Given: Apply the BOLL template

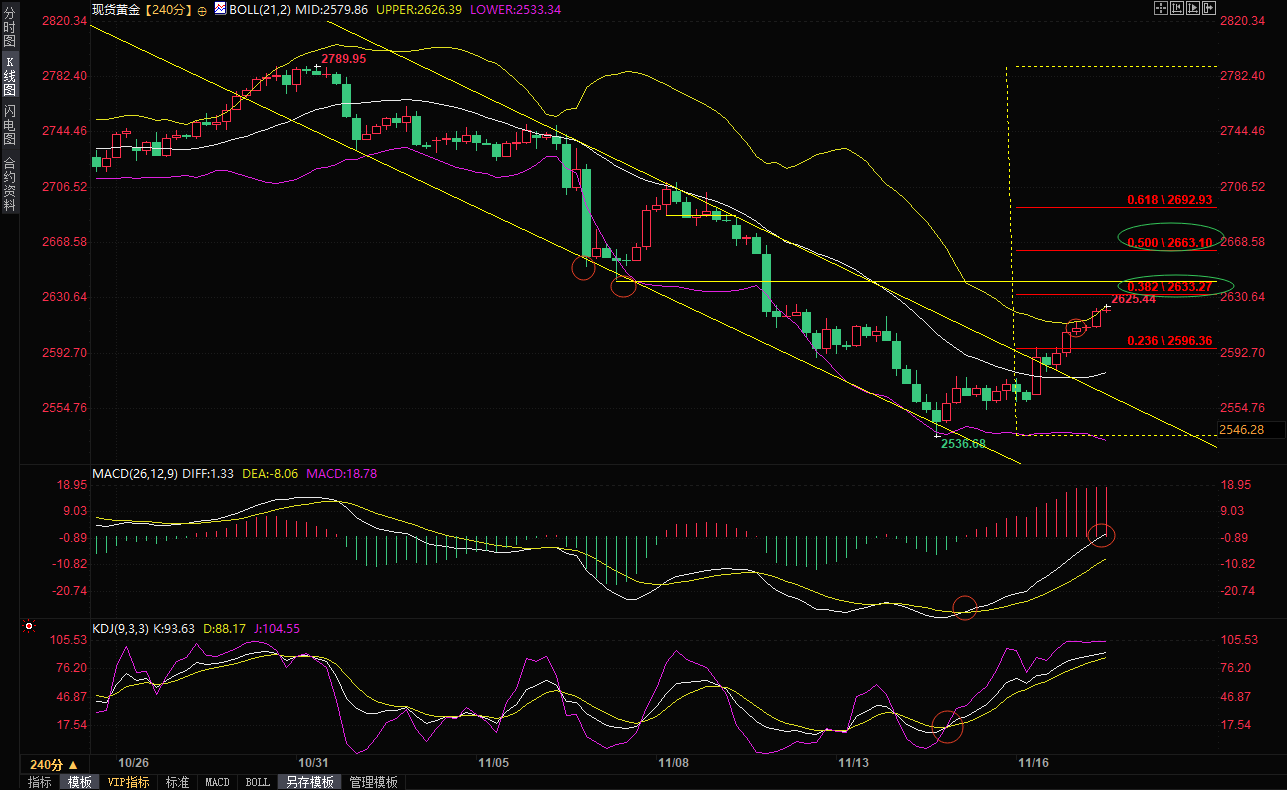Looking at the screenshot, I should pos(257,782).
